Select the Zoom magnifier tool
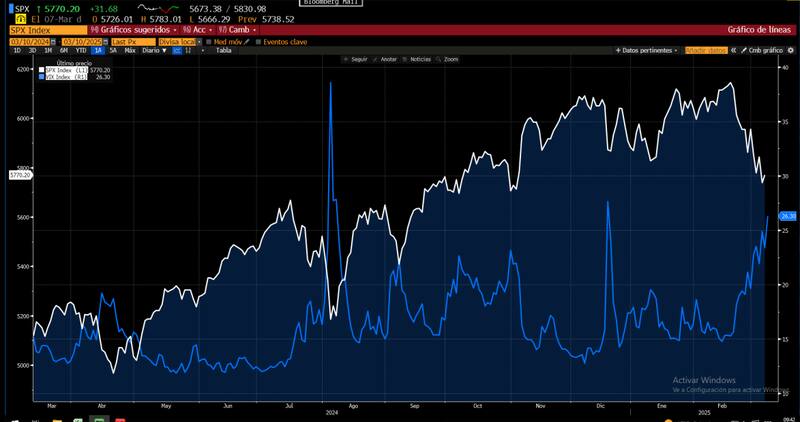The height and width of the screenshot is (422, 800). 447,60
